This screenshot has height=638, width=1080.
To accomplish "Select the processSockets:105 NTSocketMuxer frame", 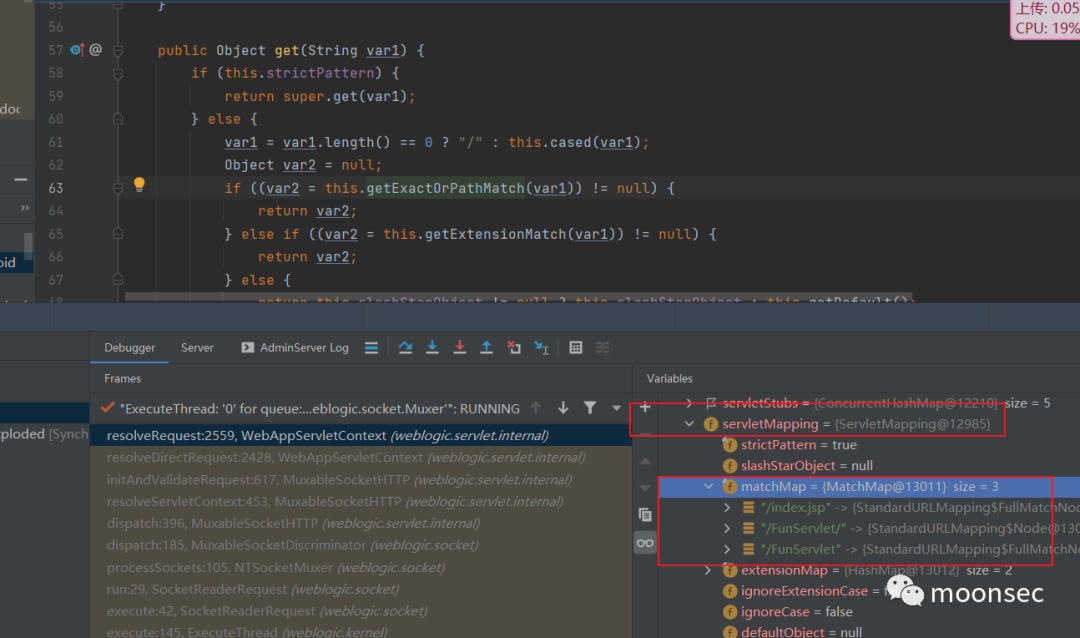I will click(x=361, y=568).
